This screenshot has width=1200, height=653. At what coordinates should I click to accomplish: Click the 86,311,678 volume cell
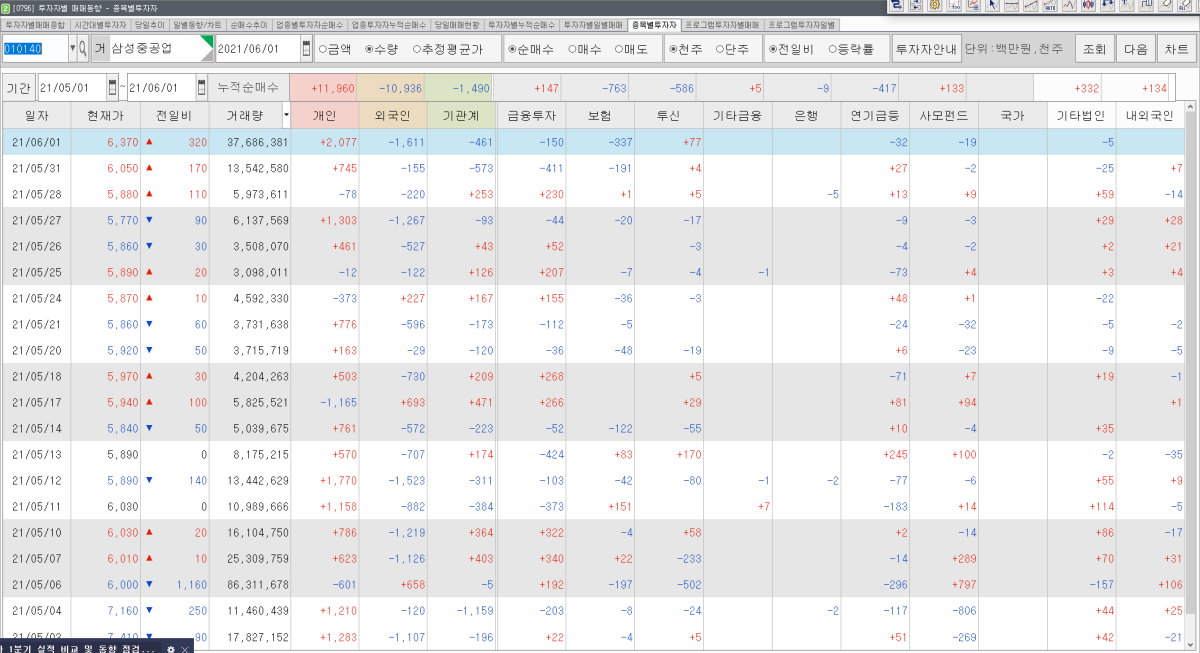(249, 583)
